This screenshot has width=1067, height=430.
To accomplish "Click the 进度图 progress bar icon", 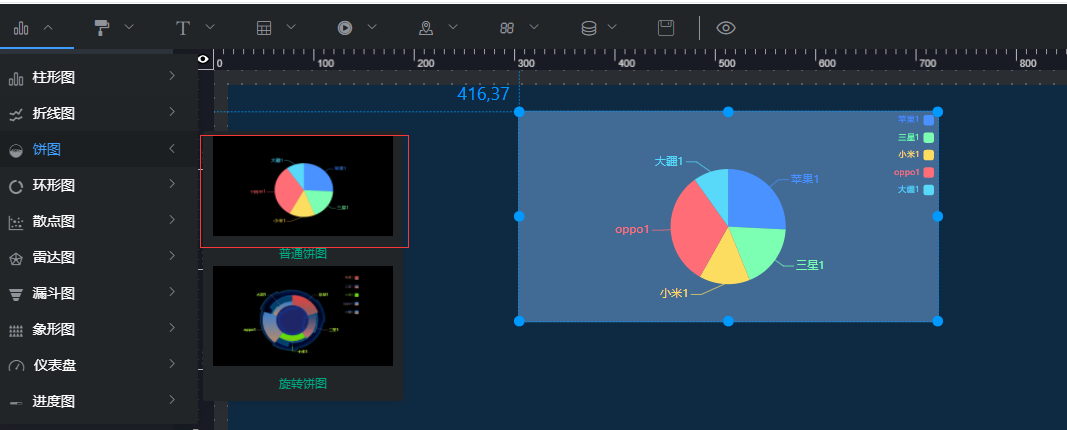I will [16, 403].
